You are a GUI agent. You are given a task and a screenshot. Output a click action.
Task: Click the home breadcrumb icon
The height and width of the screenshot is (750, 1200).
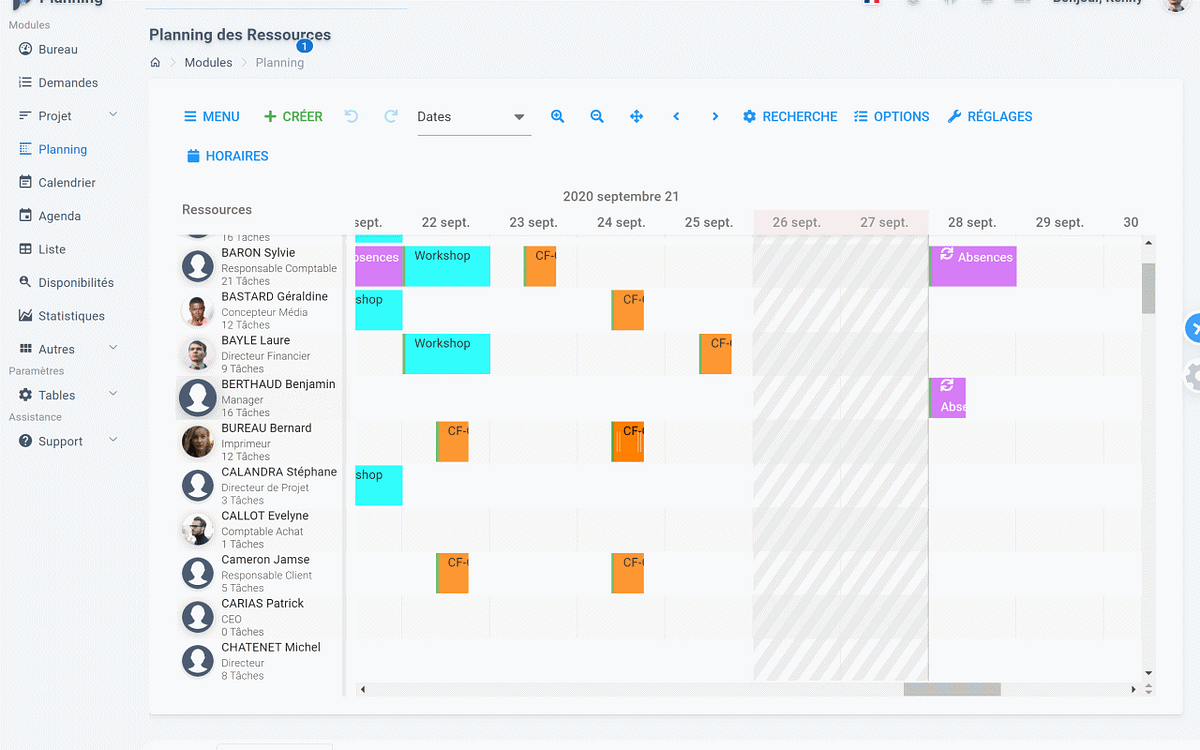155,62
